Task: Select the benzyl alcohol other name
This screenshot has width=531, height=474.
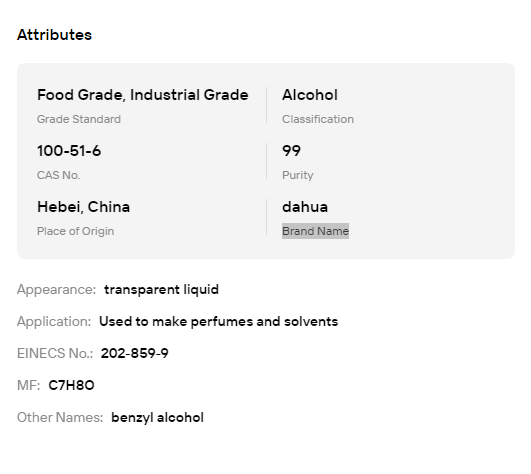Action: tap(157, 417)
